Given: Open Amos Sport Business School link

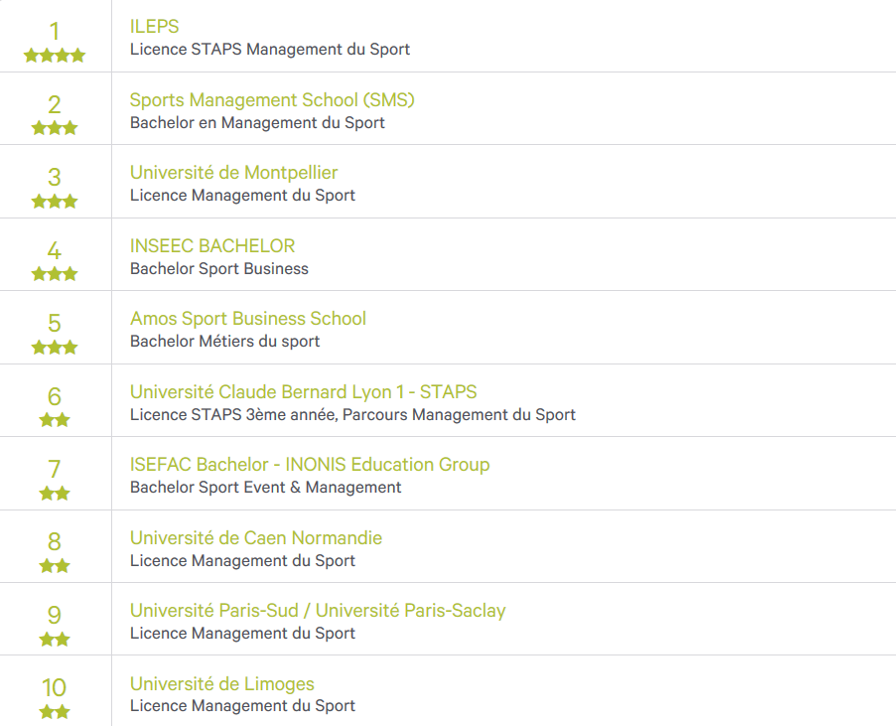Looking at the screenshot, I should (x=248, y=318).
